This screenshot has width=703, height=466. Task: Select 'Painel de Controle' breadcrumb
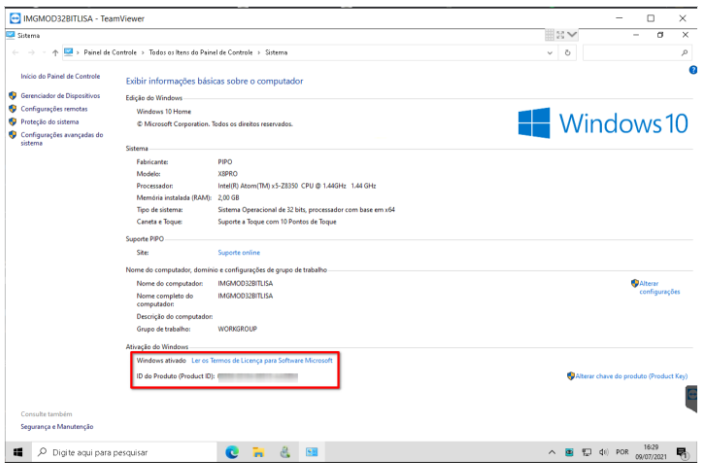[x=110, y=52]
